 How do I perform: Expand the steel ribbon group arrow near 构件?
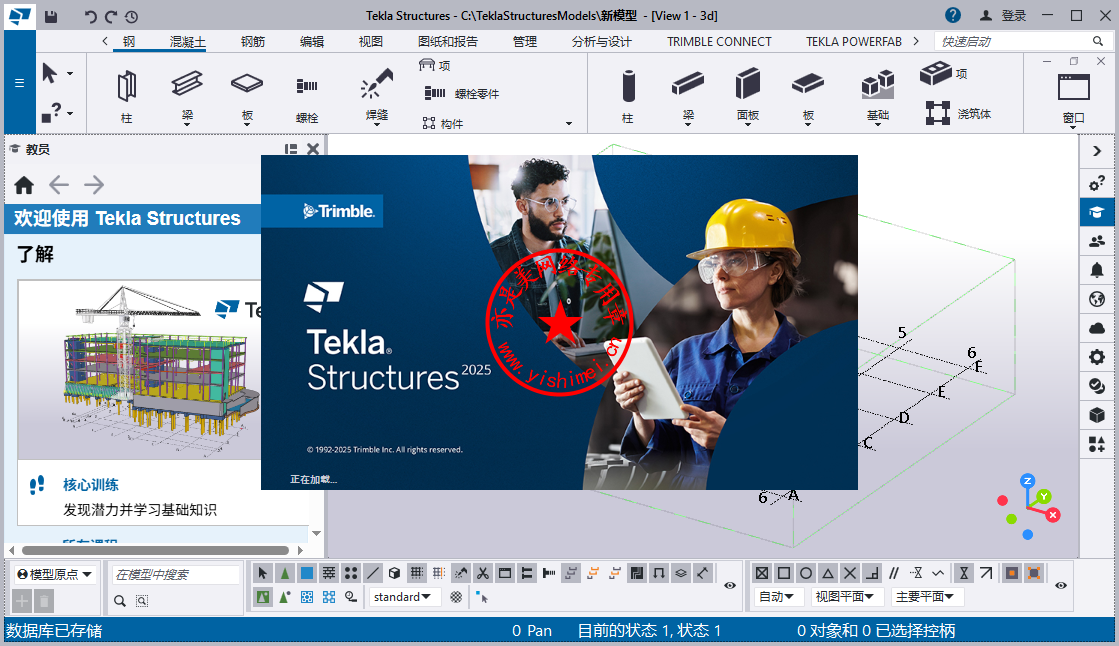click(x=569, y=123)
